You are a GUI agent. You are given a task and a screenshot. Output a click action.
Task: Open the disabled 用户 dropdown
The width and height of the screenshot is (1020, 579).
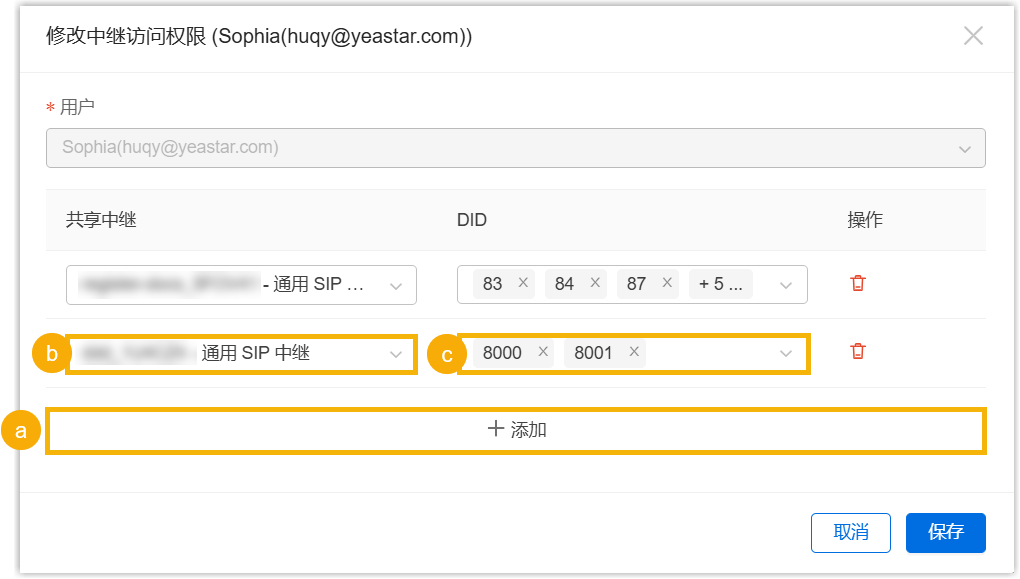pyautogui.click(x=515, y=148)
